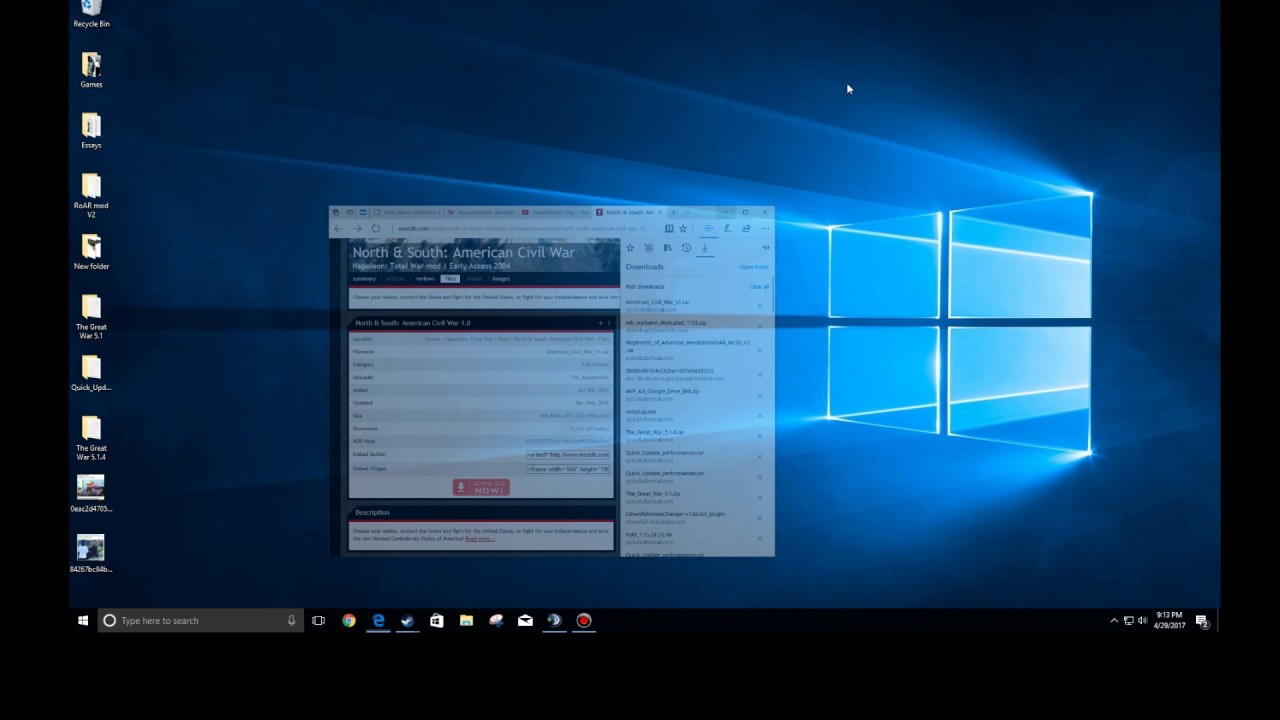Open Task View from taskbar
This screenshot has width=1280, height=720.
click(318, 621)
